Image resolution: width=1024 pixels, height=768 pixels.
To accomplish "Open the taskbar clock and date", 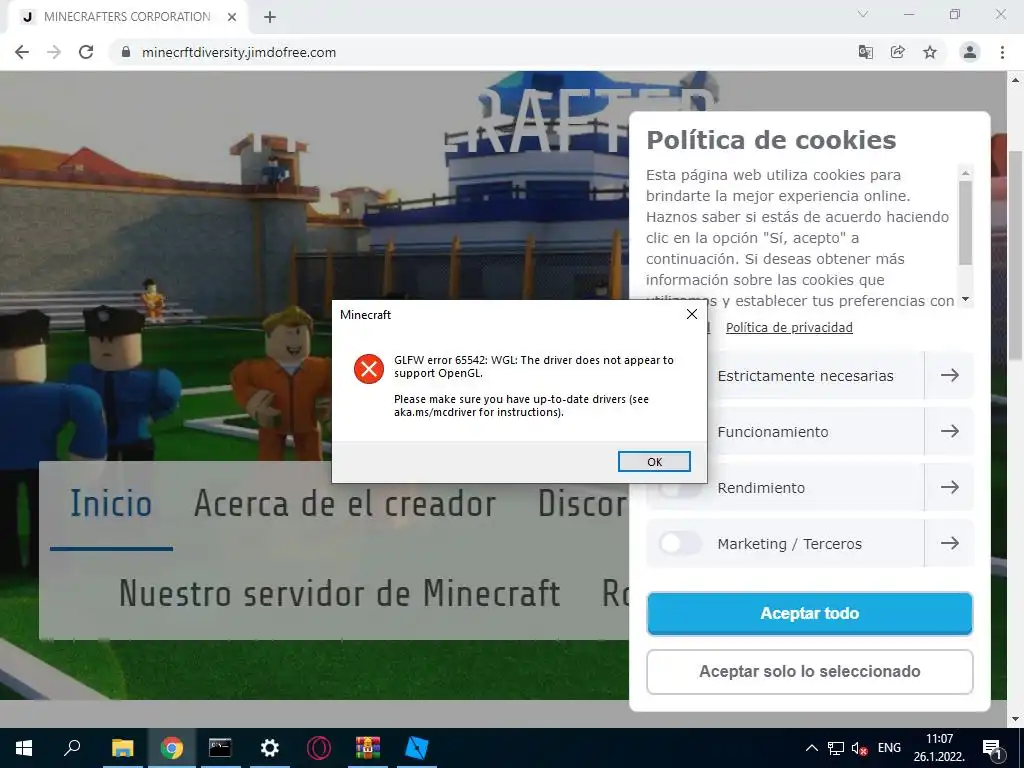I will pos(939,748).
